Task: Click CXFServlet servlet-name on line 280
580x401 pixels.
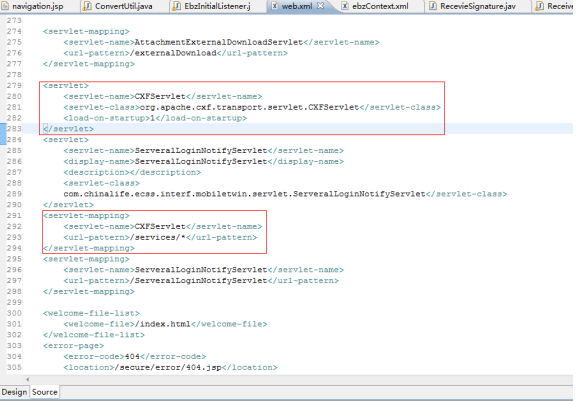Action: [160, 96]
